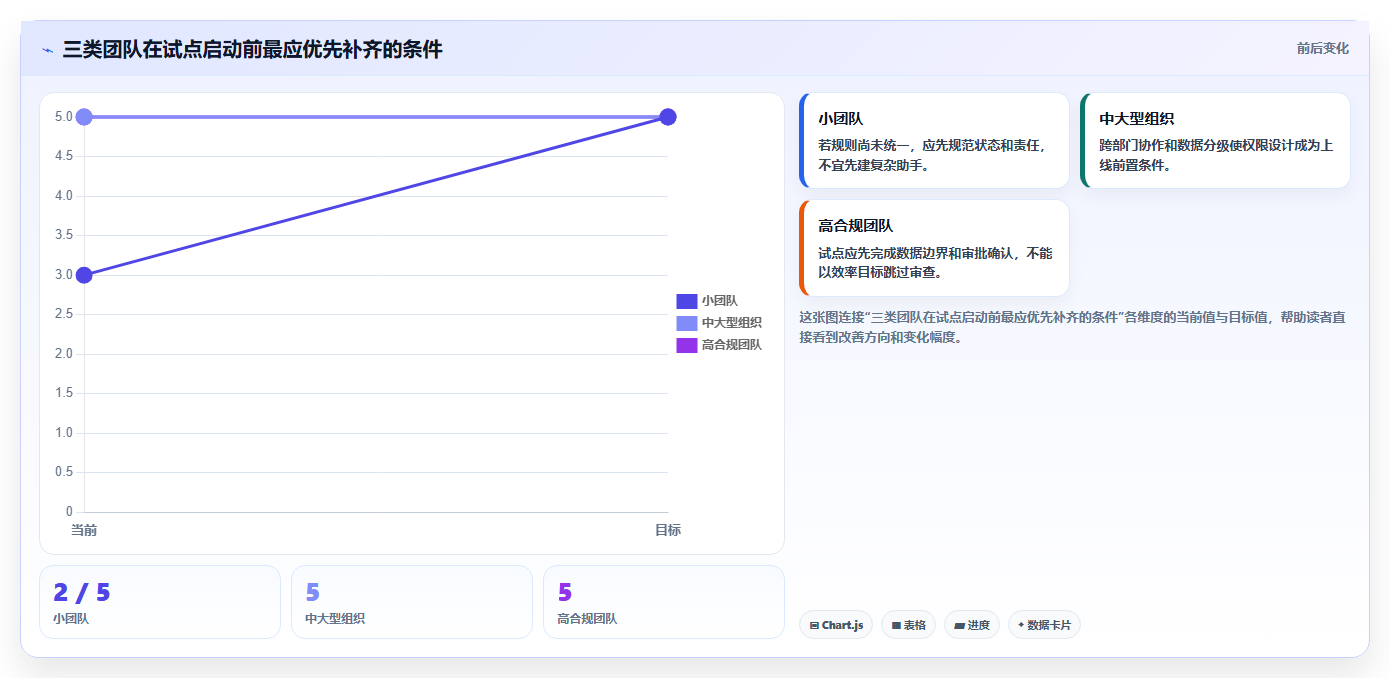Click the 中大型组织 data point above 当前 at 5.0

(84, 117)
